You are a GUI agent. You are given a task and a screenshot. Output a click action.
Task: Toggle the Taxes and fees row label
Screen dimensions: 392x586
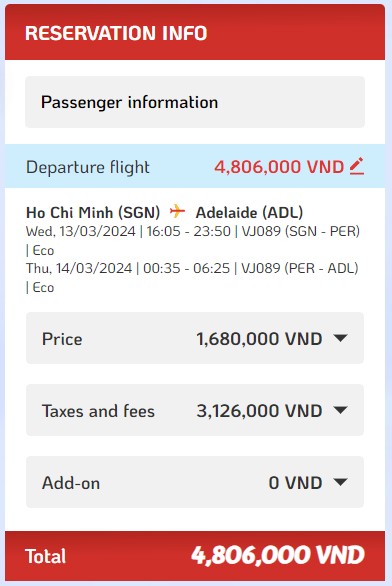[98, 411]
